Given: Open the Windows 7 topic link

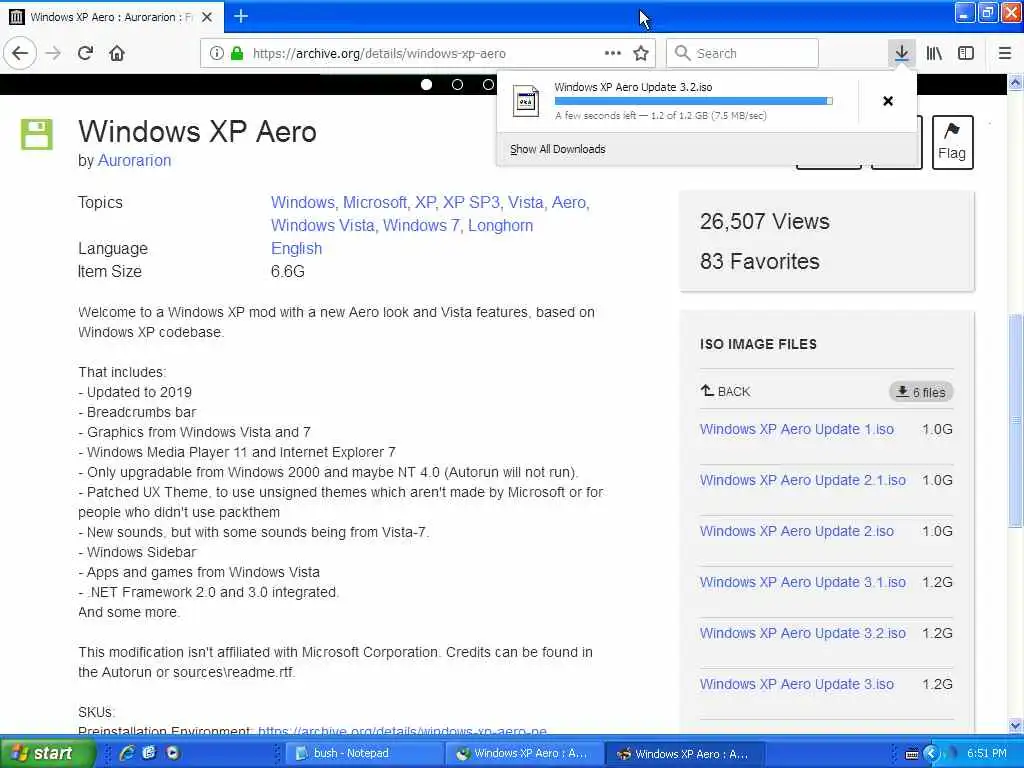Looking at the screenshot, I should 421,225.
